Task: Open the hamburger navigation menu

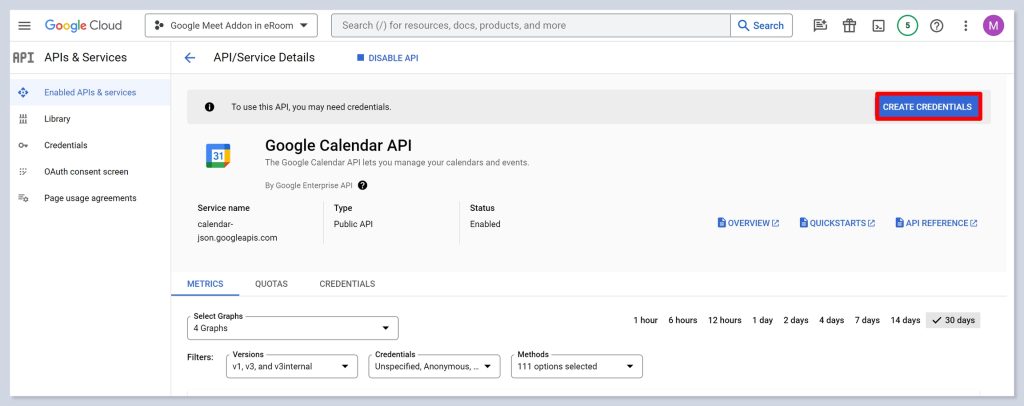Action: (25, 25)
